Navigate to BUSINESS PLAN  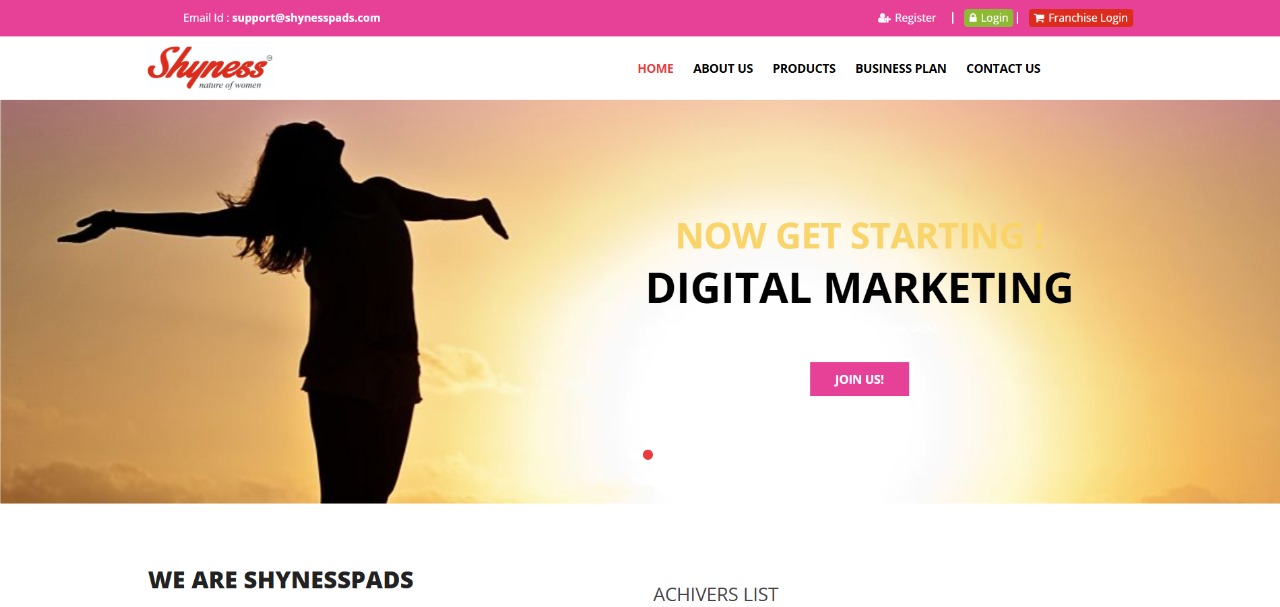coord(901,69)
